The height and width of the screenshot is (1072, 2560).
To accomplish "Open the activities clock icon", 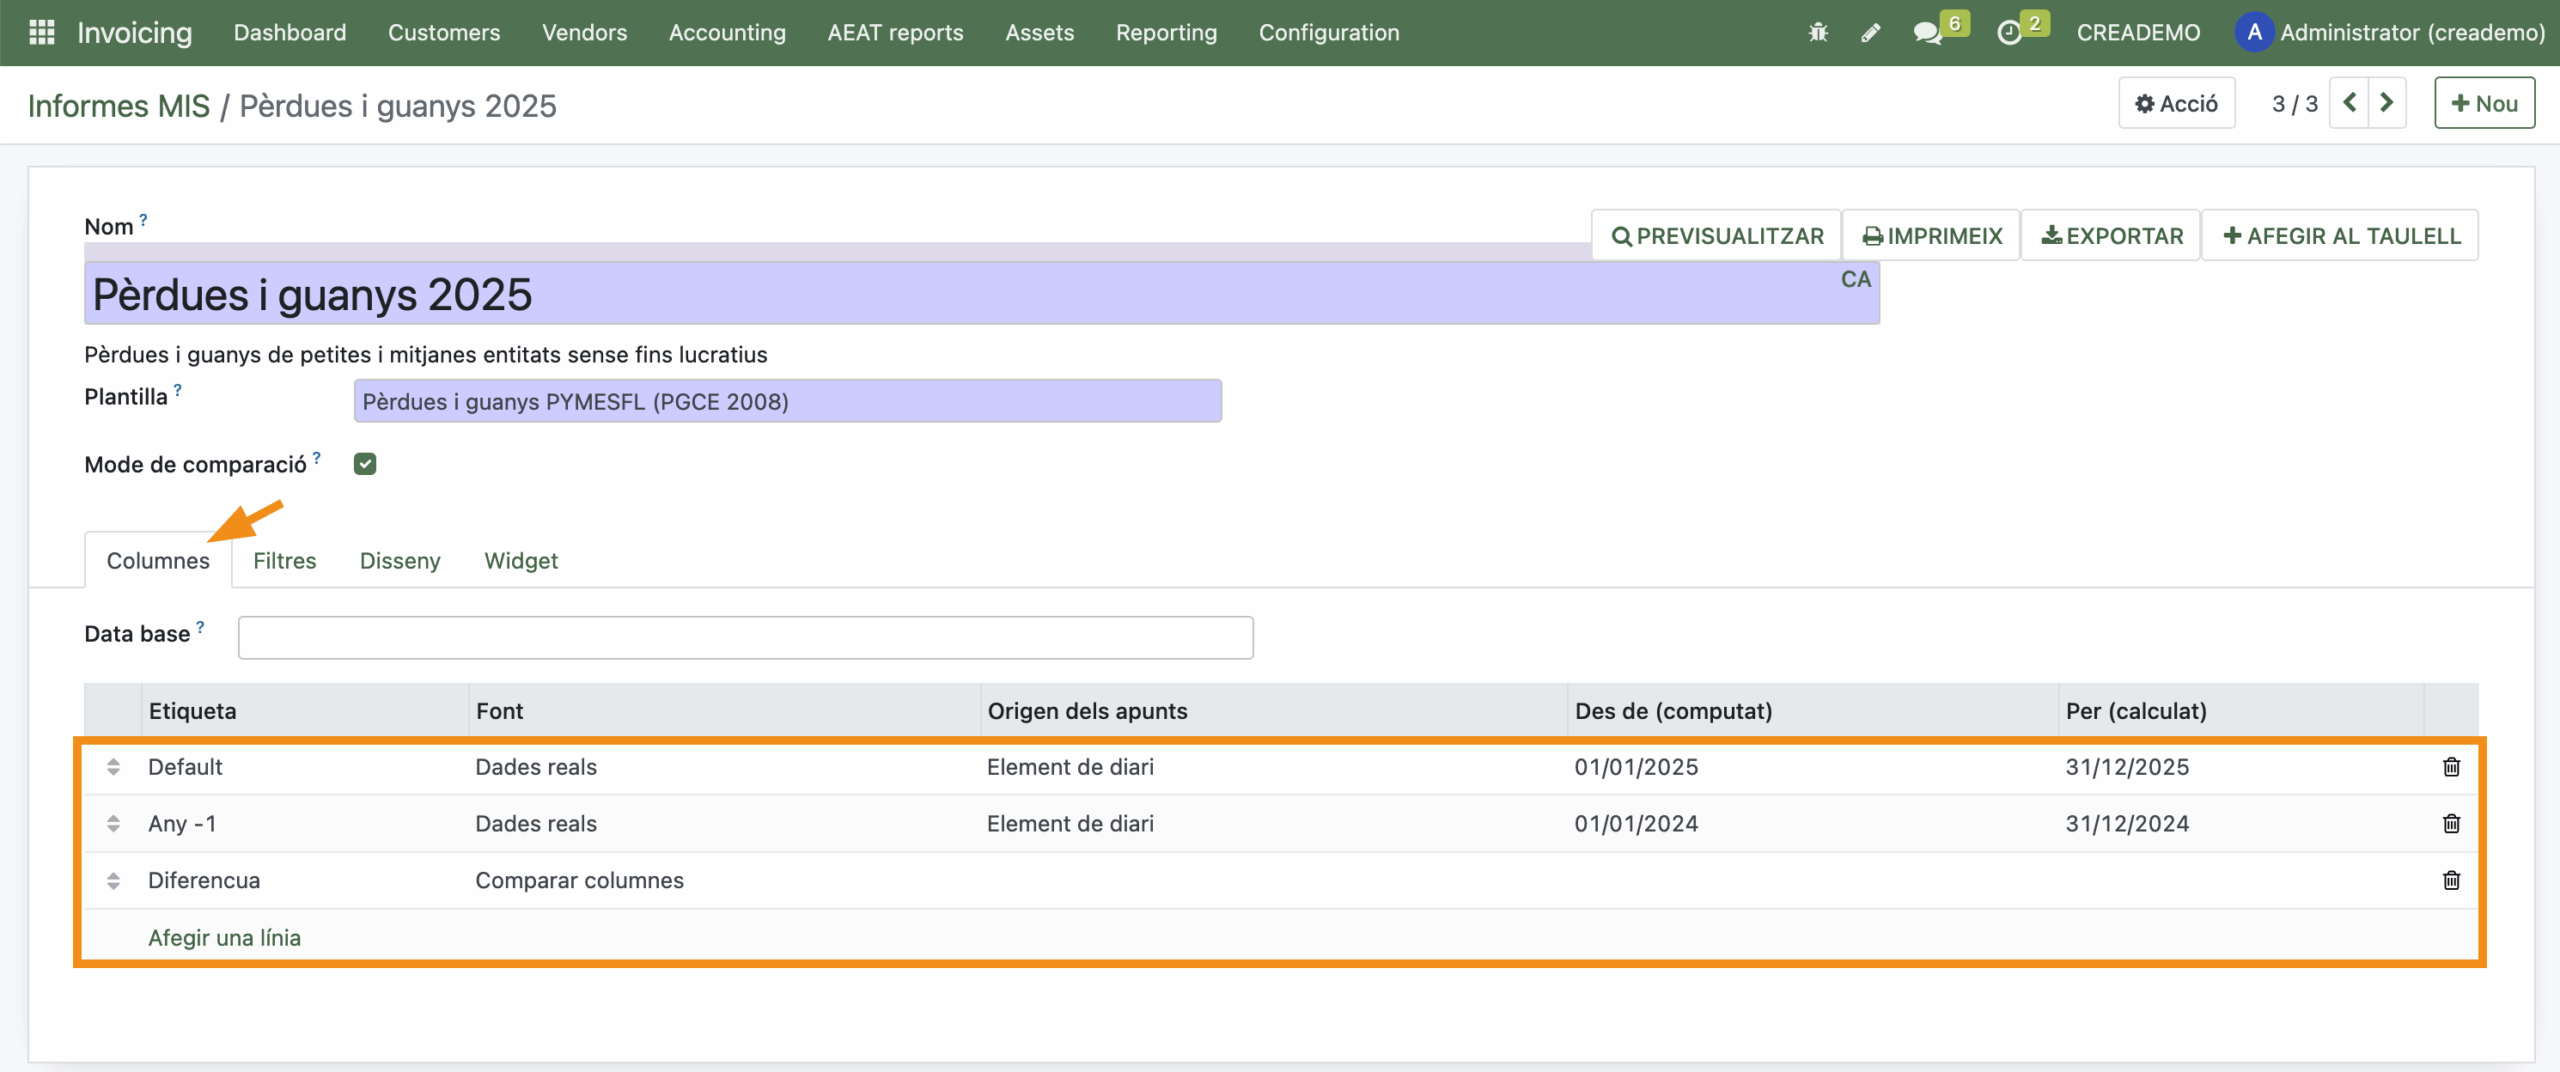I will coord(2008,33).
